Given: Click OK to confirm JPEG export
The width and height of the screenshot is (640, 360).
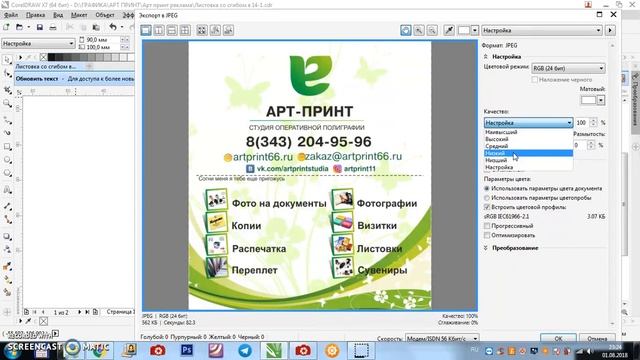Looking at the screenshot, I should click(558, 338).
